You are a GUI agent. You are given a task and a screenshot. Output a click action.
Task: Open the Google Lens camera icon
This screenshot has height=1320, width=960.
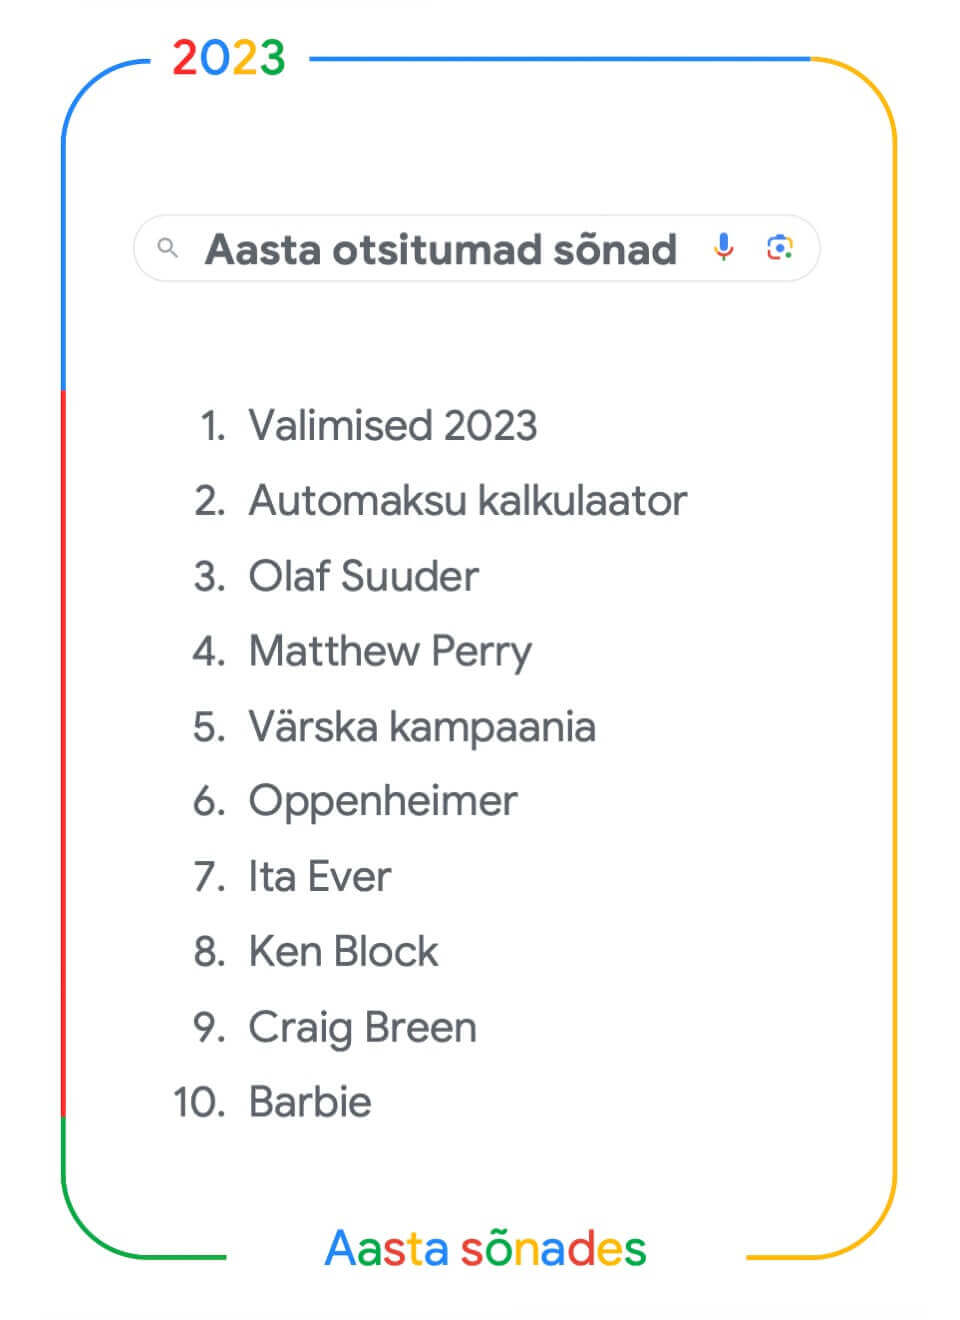pos(780,247)
